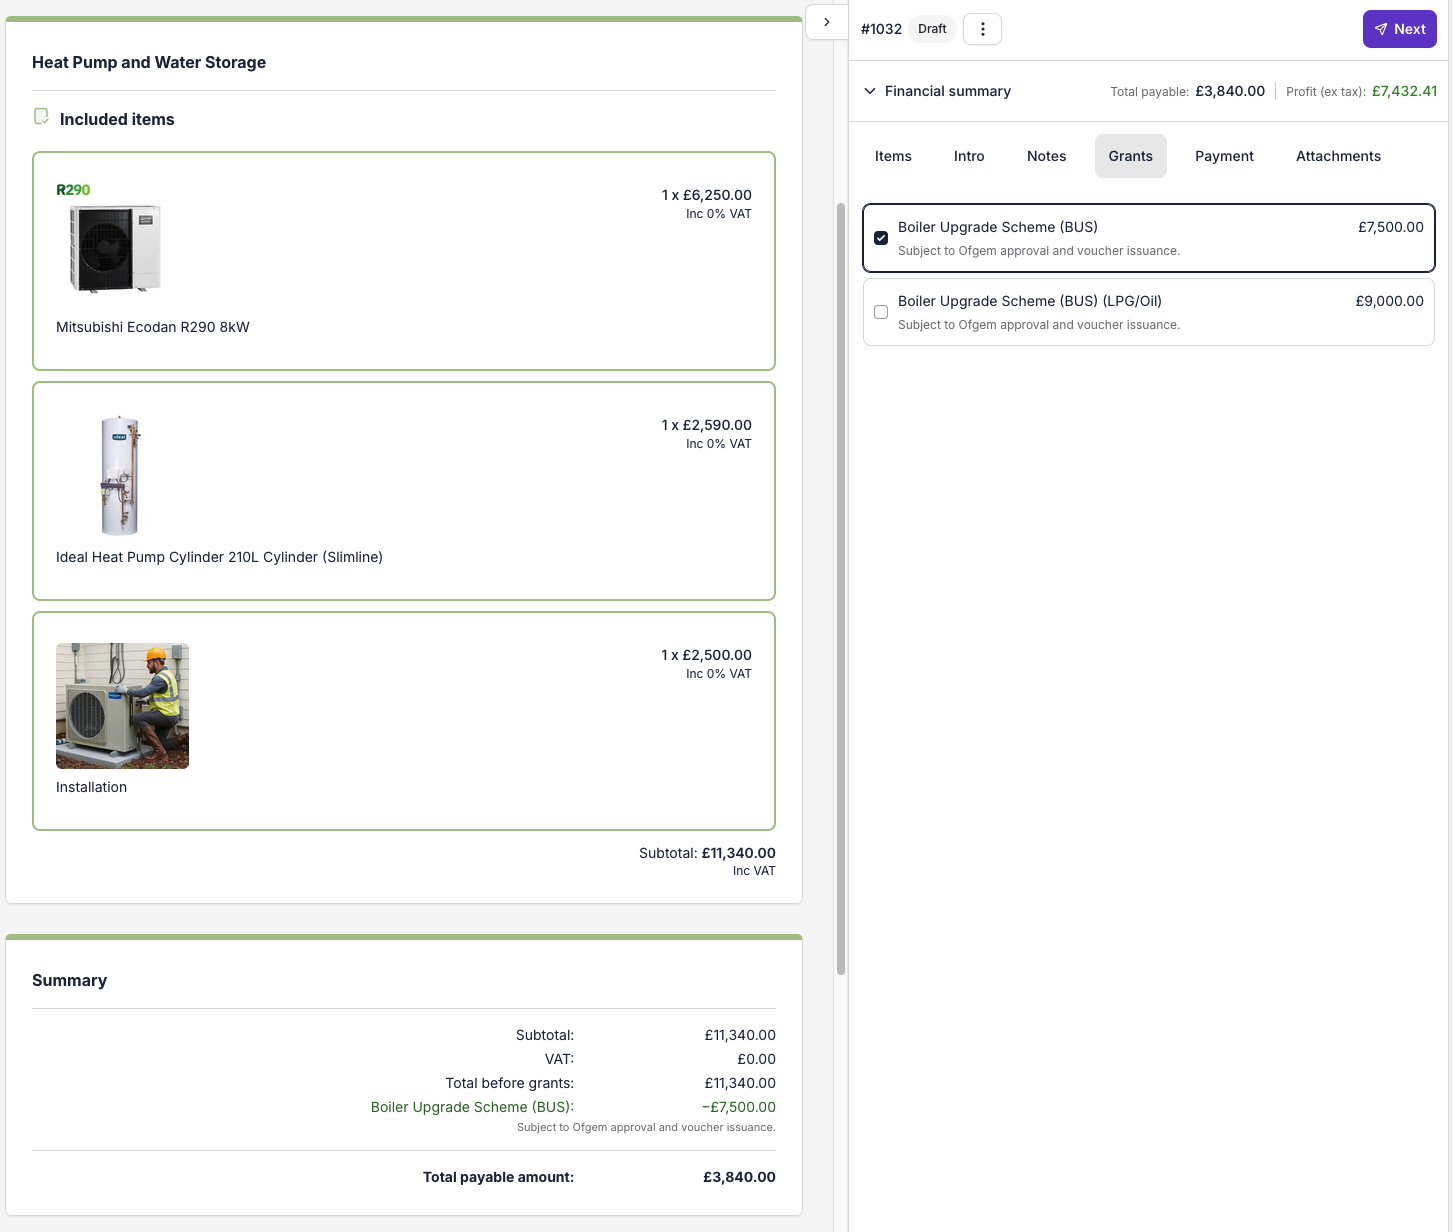Click the −£7,500.00 grant deduction in Summary
Screen dimensions: 1453x1232
click(x=738, y=1107)
